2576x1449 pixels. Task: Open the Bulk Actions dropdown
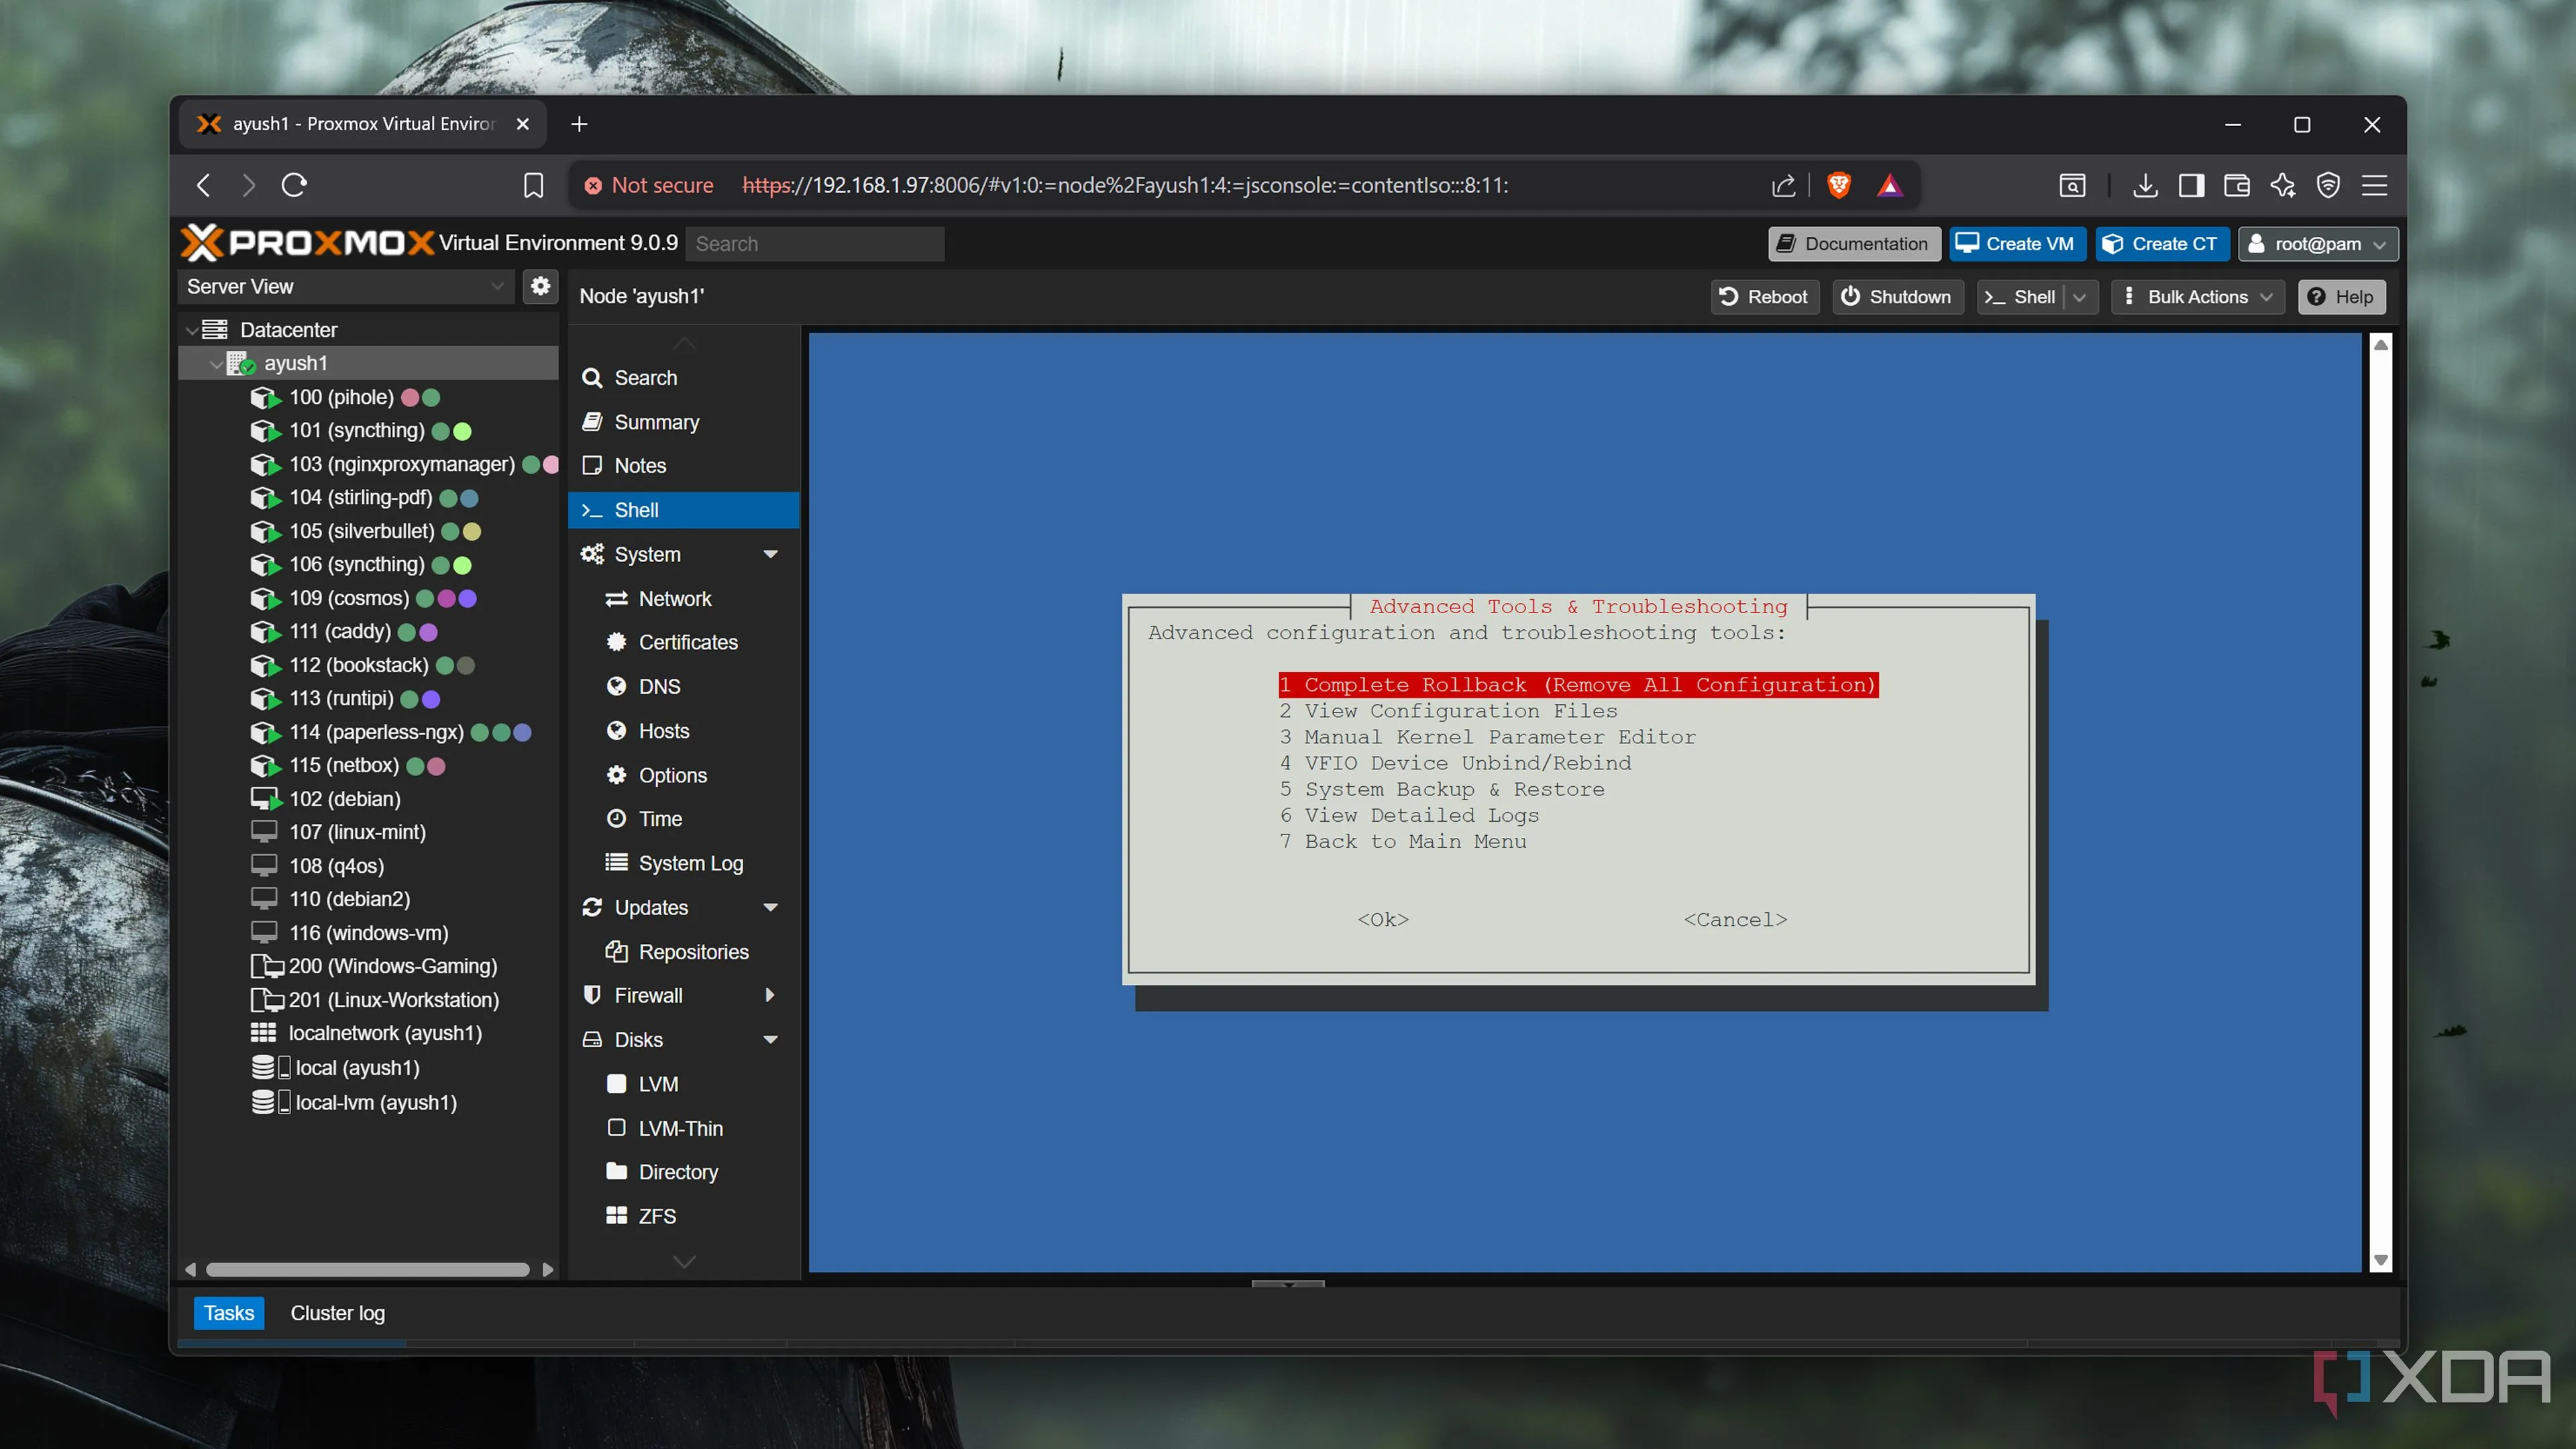pos(2198,297)
